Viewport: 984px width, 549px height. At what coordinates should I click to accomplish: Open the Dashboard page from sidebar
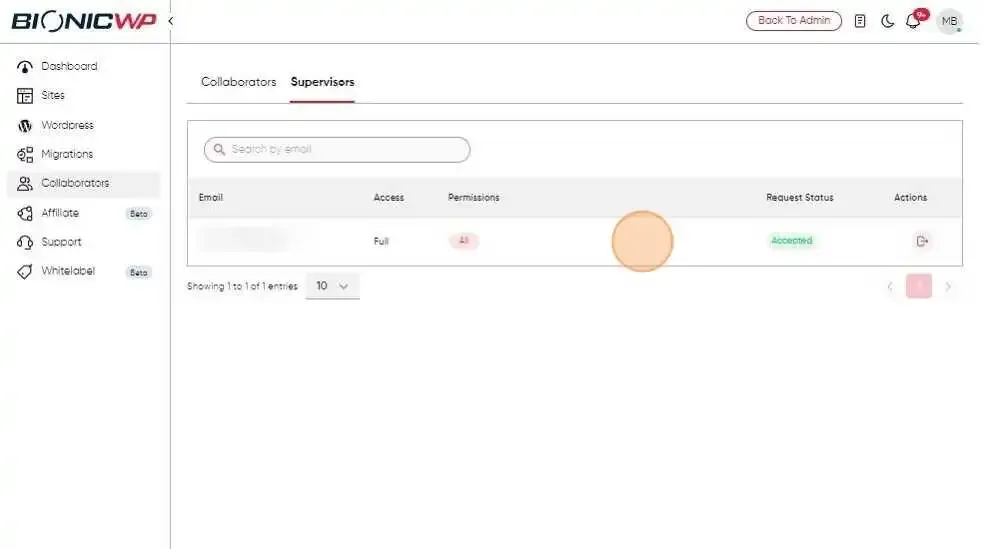click(x=69, y=66)
